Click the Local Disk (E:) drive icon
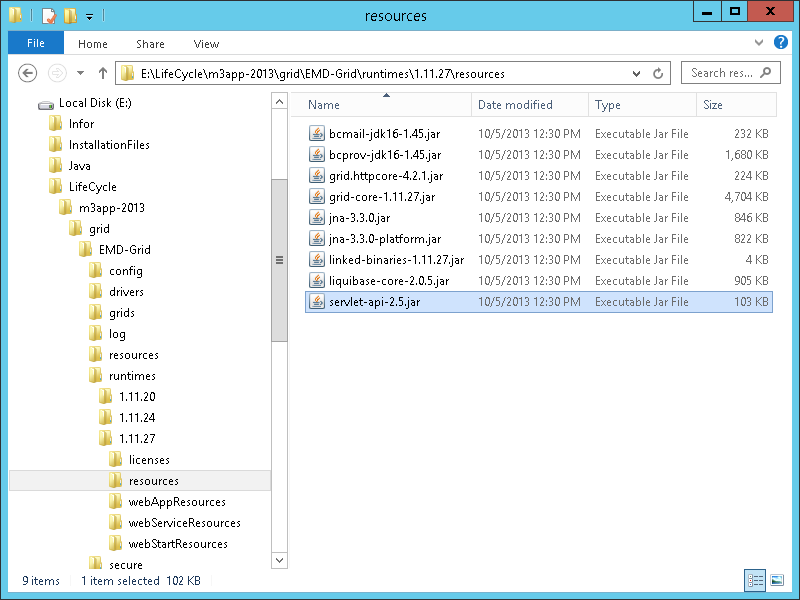This screenshot has height=600, width=800. pos(46,103)
